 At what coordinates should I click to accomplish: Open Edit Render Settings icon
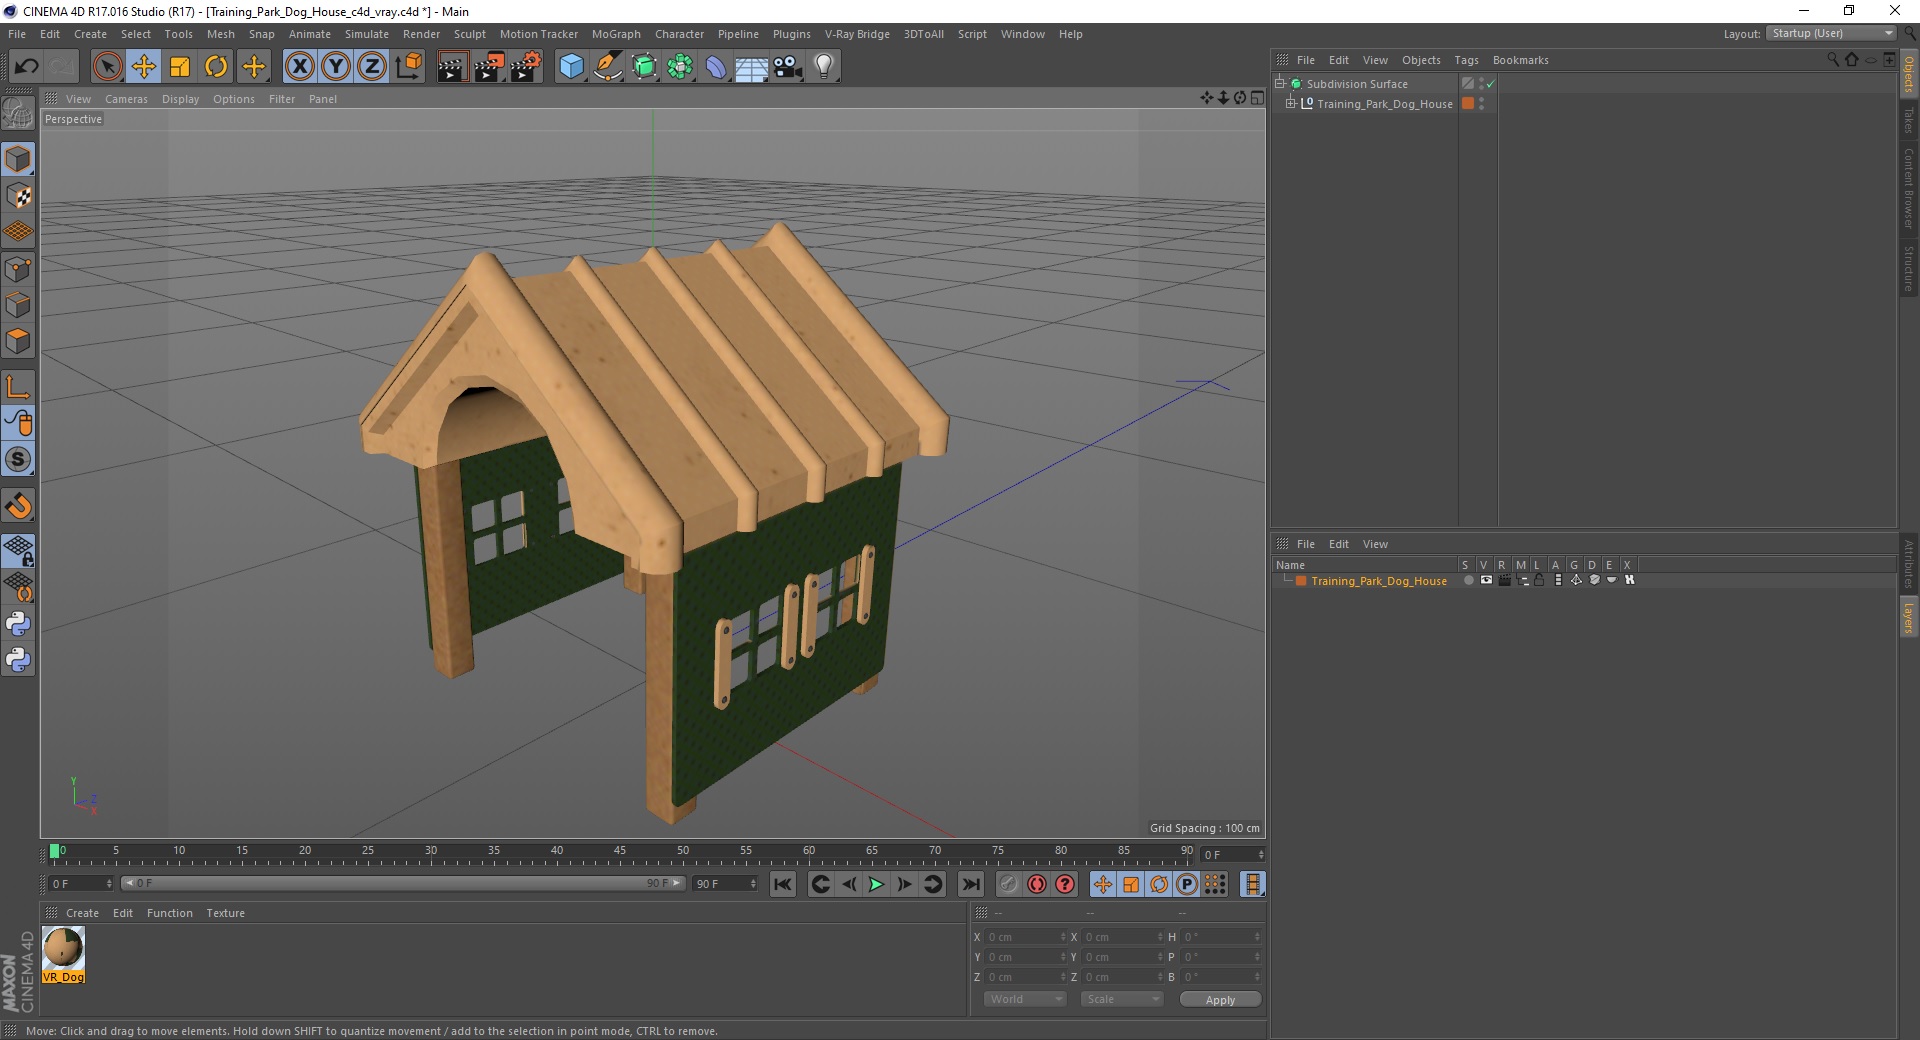click(x=526, y=67)
